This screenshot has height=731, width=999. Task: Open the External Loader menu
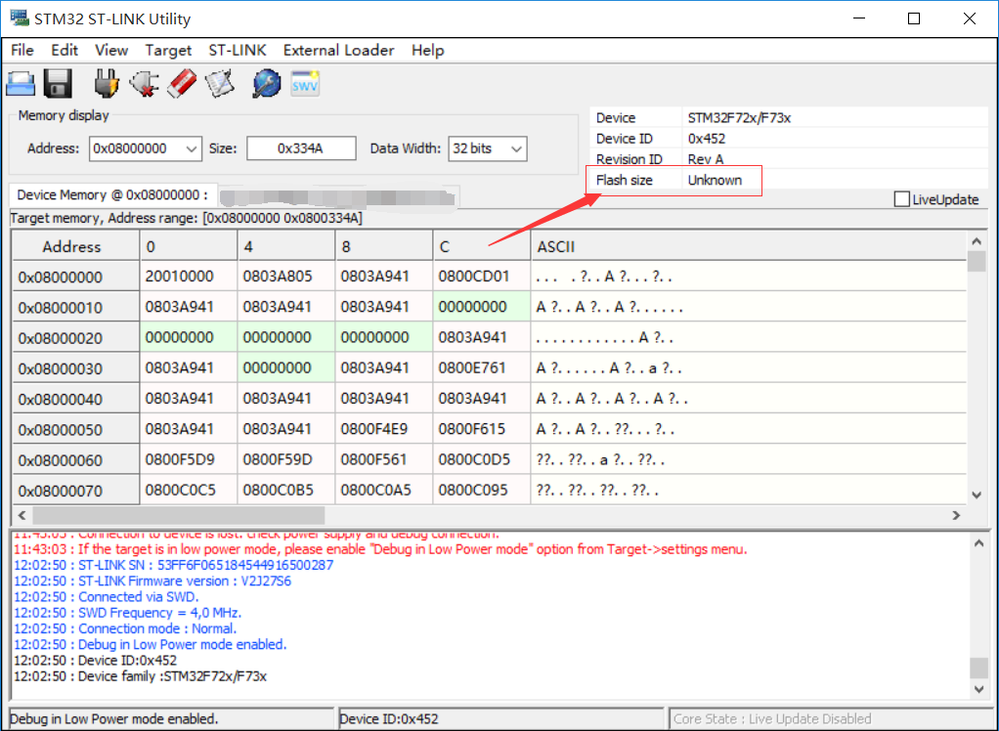point(338,50)
